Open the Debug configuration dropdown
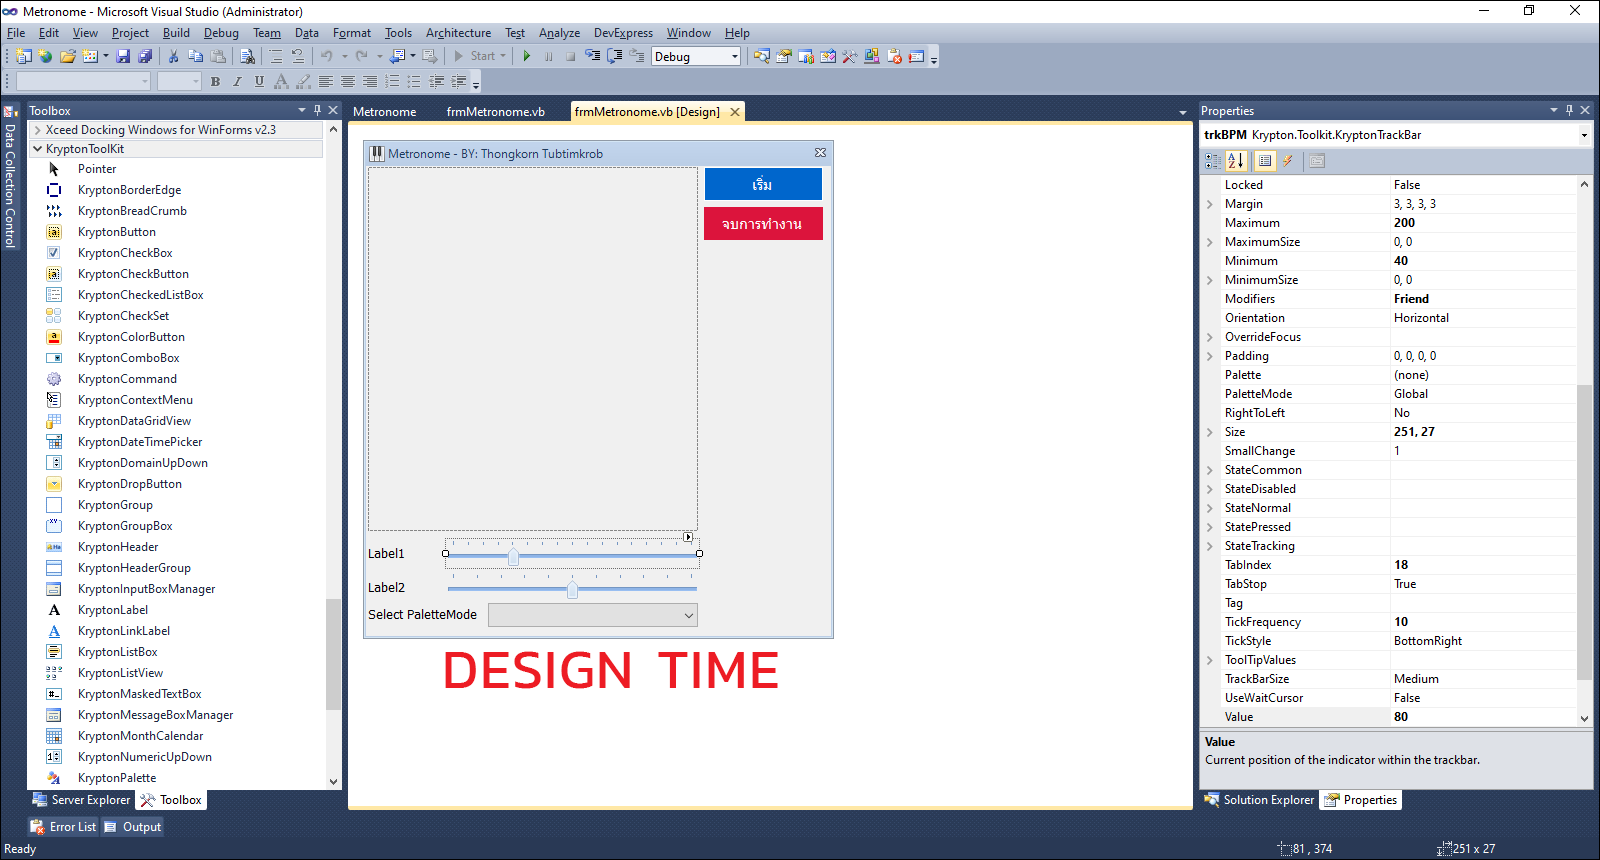The image size is (1600, 860). click(734, 57)
